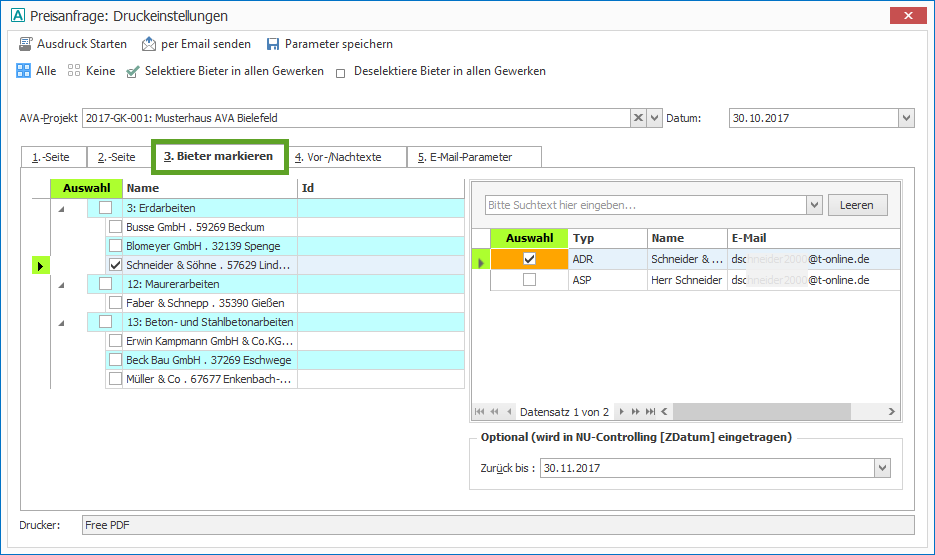Enable the ASP Herr Schneider checkbox
This screenshot has width=935, height=555.
pyautogui.click(x=529, y=281)
